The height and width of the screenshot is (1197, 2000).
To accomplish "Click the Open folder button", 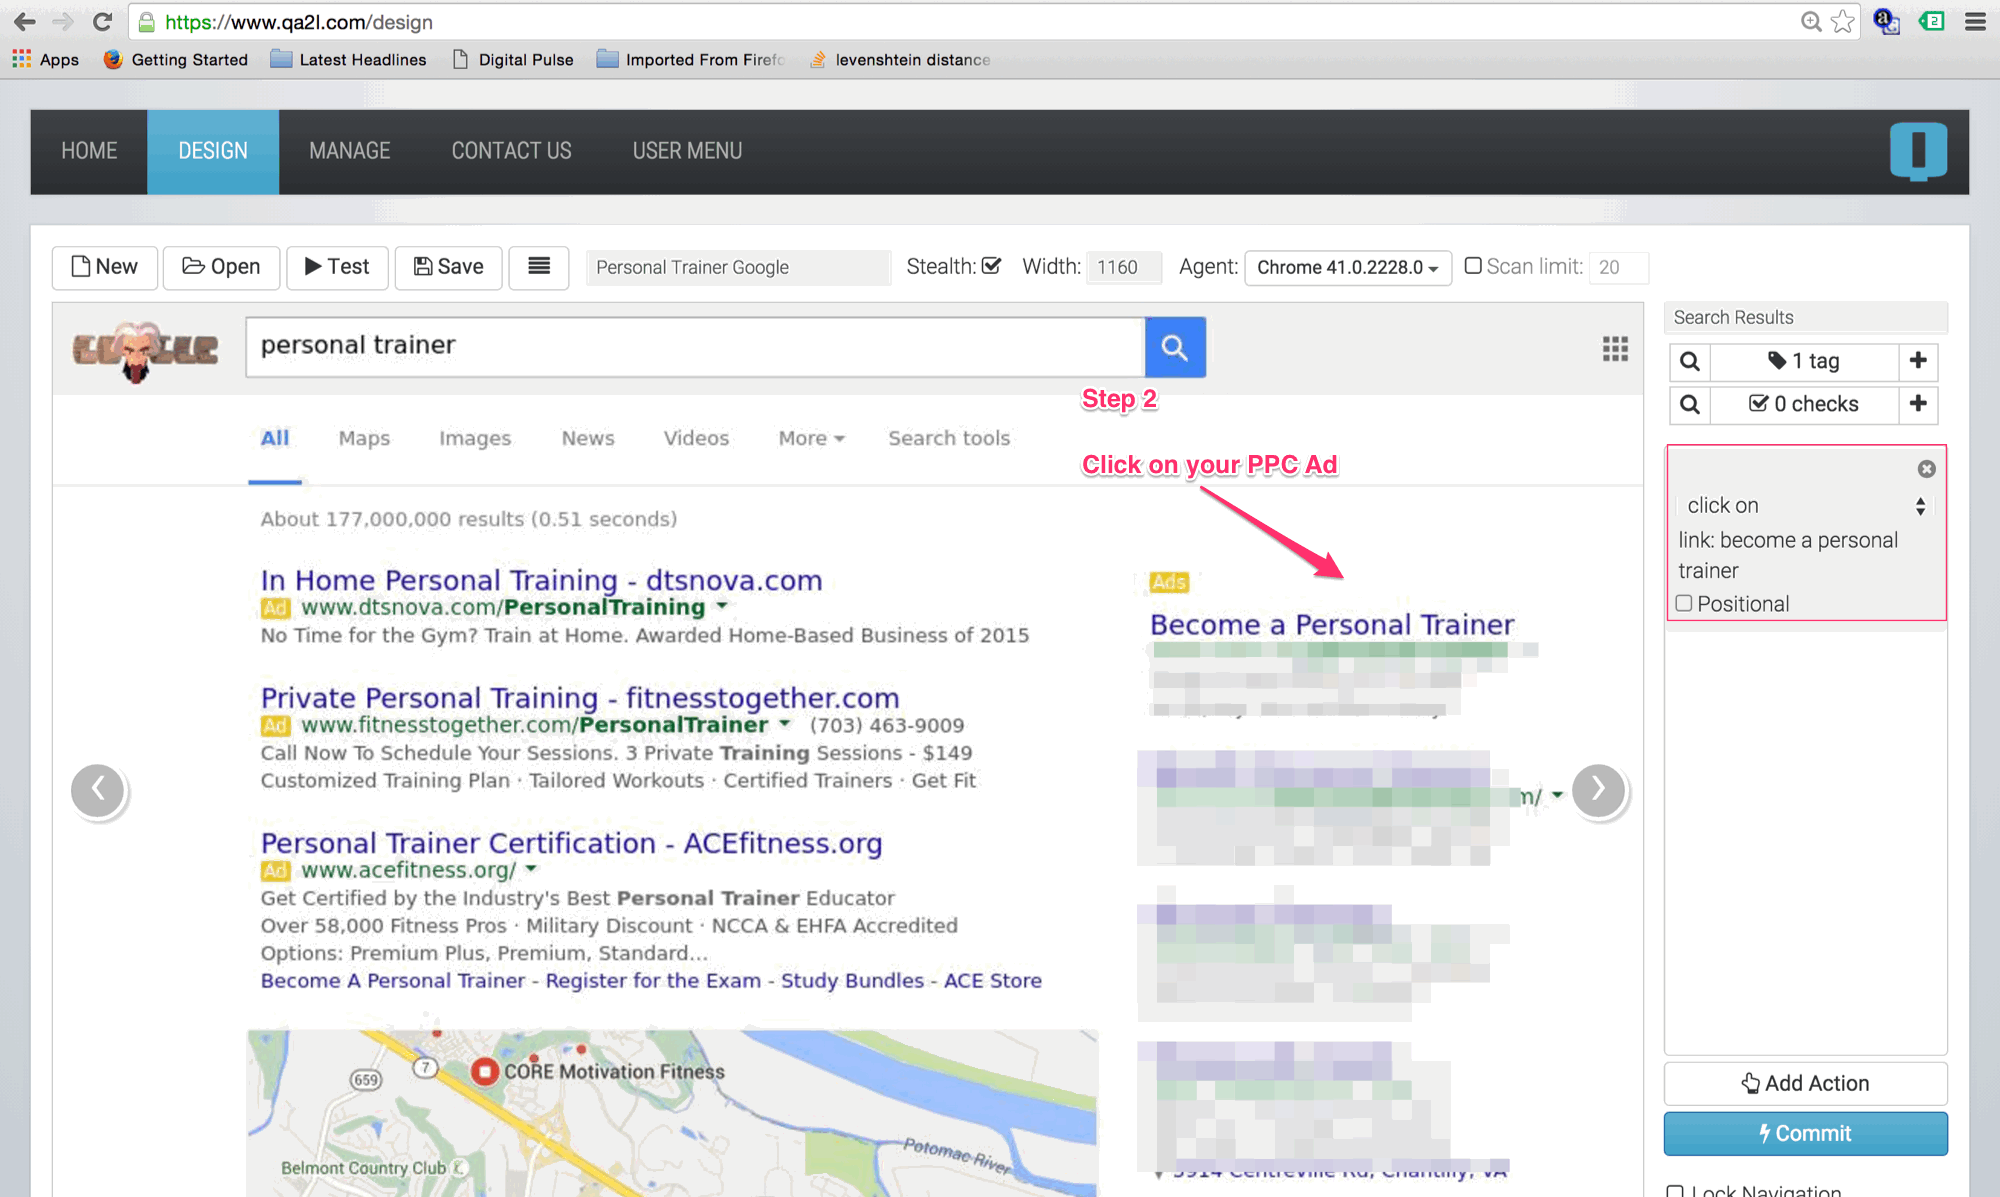I will pyautogui.click(x=221, y=267).
